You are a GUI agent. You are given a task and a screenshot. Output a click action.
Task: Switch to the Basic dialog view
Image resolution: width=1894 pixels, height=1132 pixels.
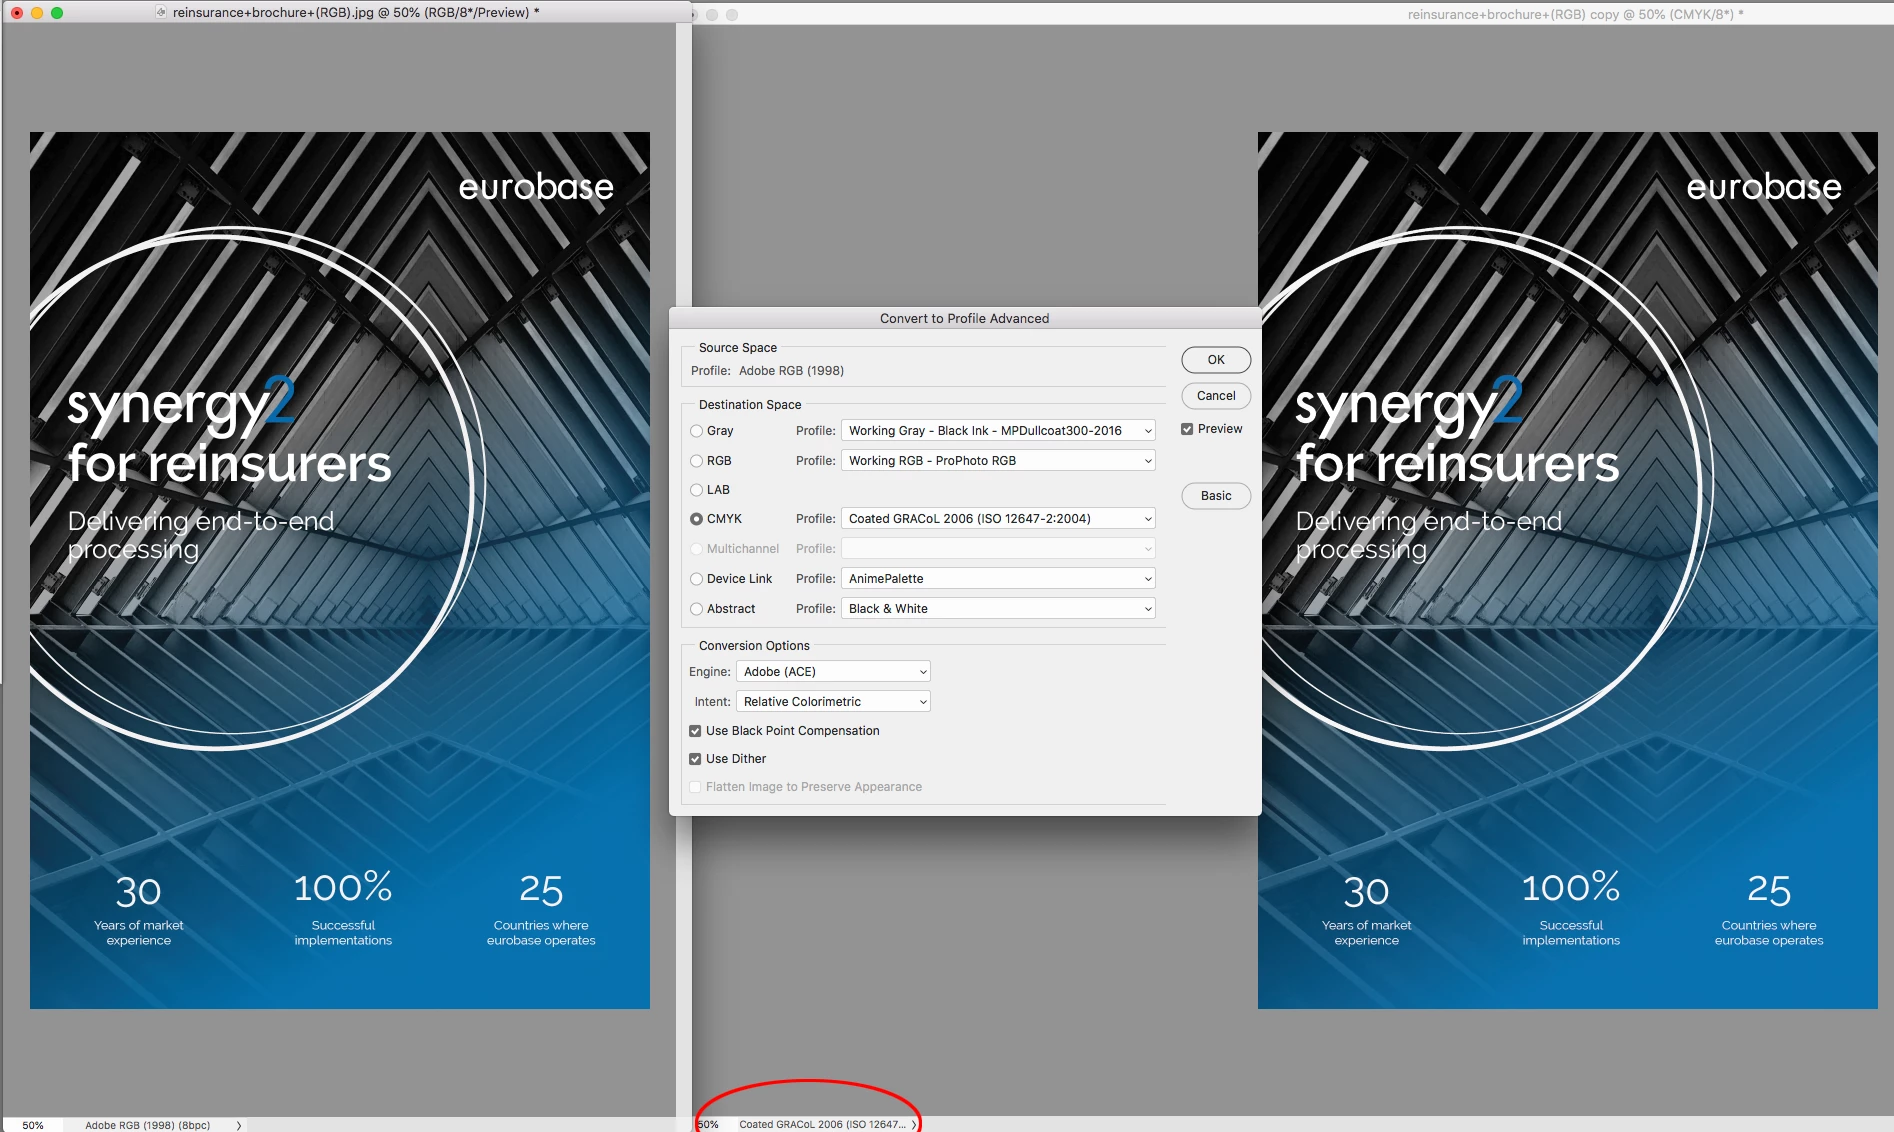tap(1216, 496)
